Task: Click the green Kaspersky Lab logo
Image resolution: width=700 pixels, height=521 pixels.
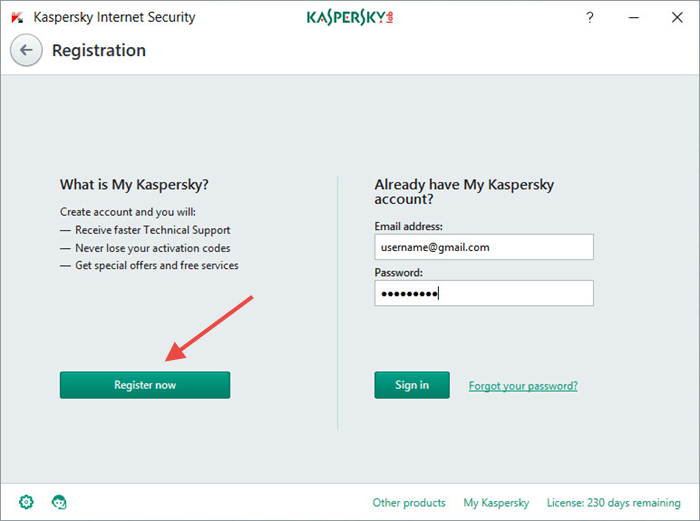Action: tap(350, 17)
